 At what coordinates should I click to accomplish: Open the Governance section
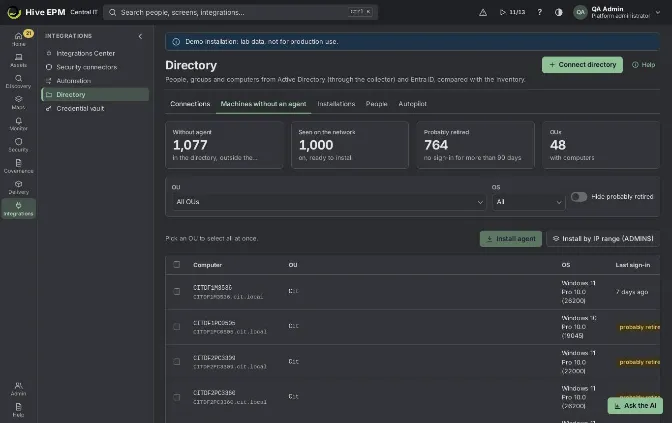pyautogui.click(x=18, y=166)
